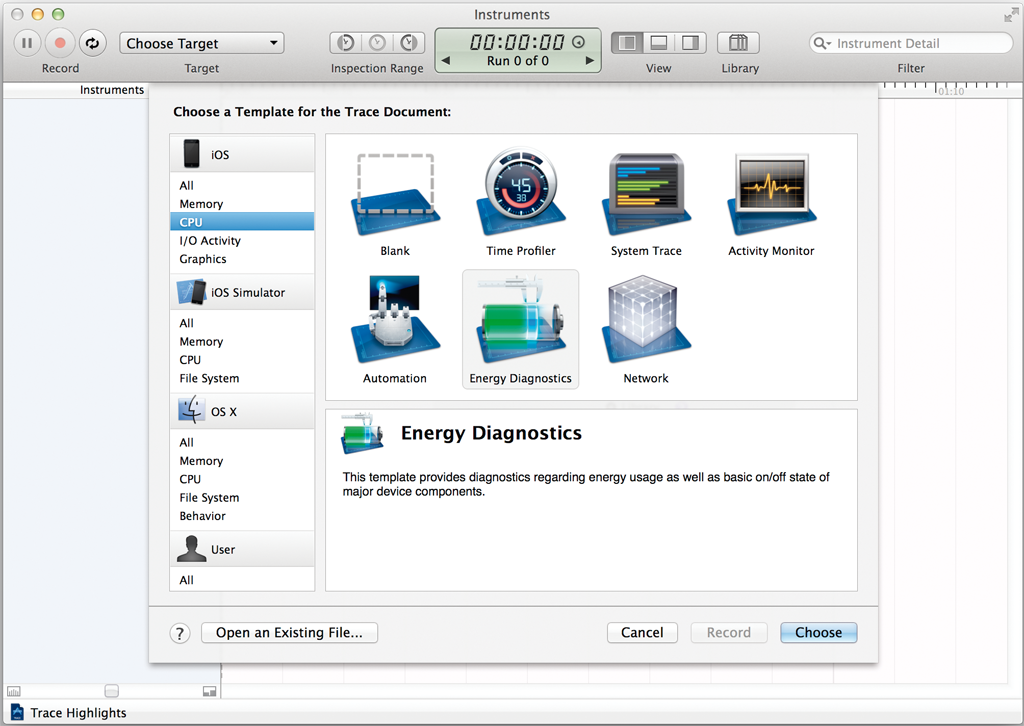Image resolution: width=1024 pixels, height=726 pixels.
Task: Select All under iOS Simulator
Action: pos(242,323)
